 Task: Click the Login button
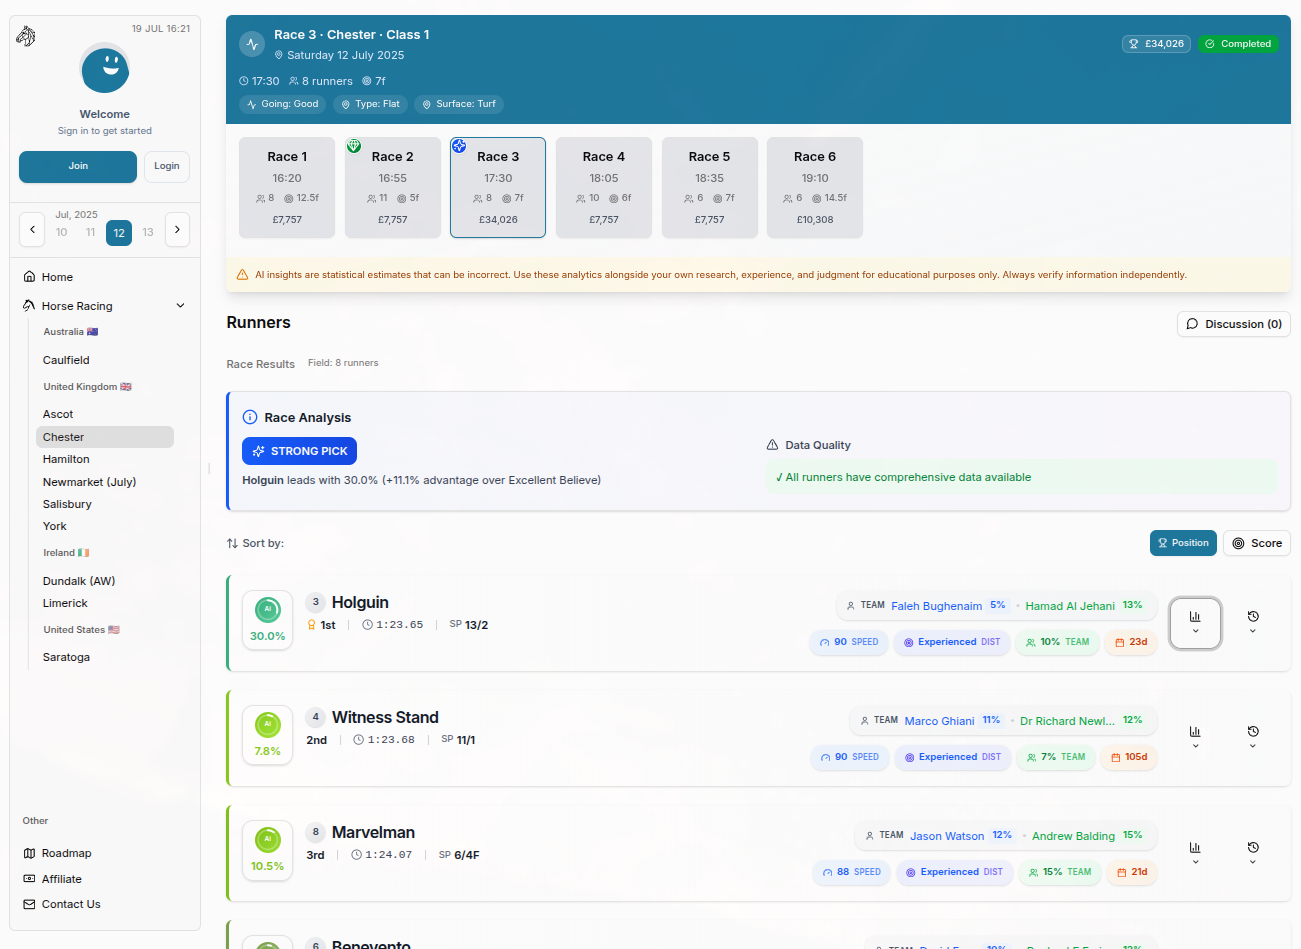coord(167,166)
